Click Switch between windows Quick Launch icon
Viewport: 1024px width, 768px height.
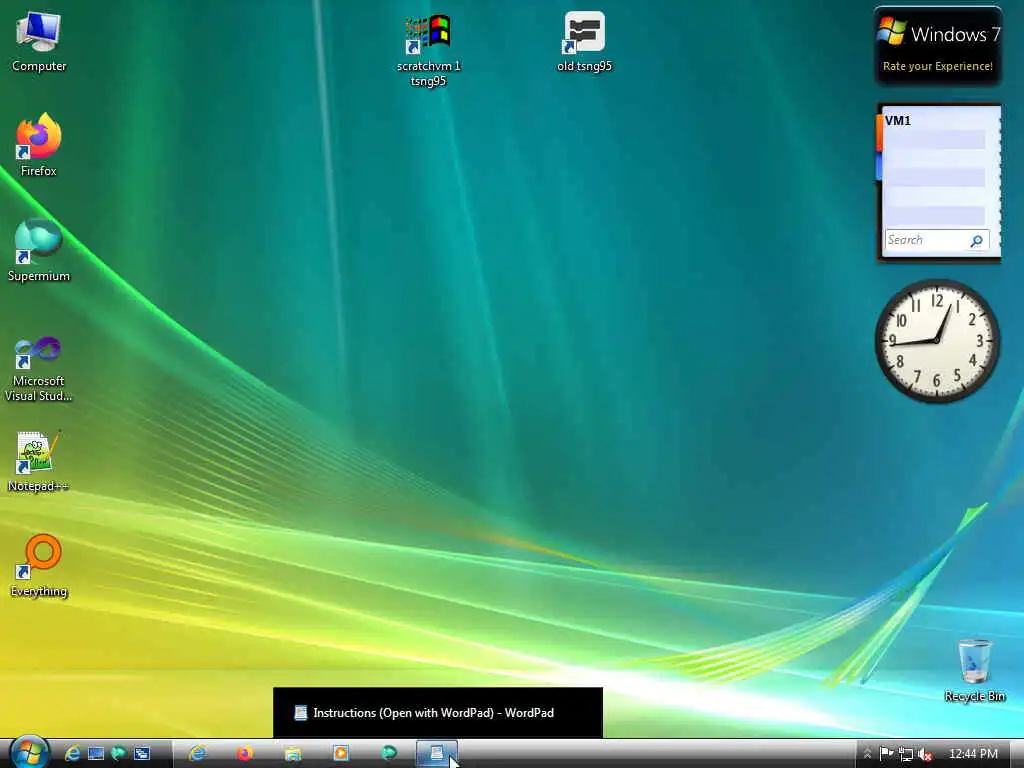pyautogui.click(x=142, y=754)
